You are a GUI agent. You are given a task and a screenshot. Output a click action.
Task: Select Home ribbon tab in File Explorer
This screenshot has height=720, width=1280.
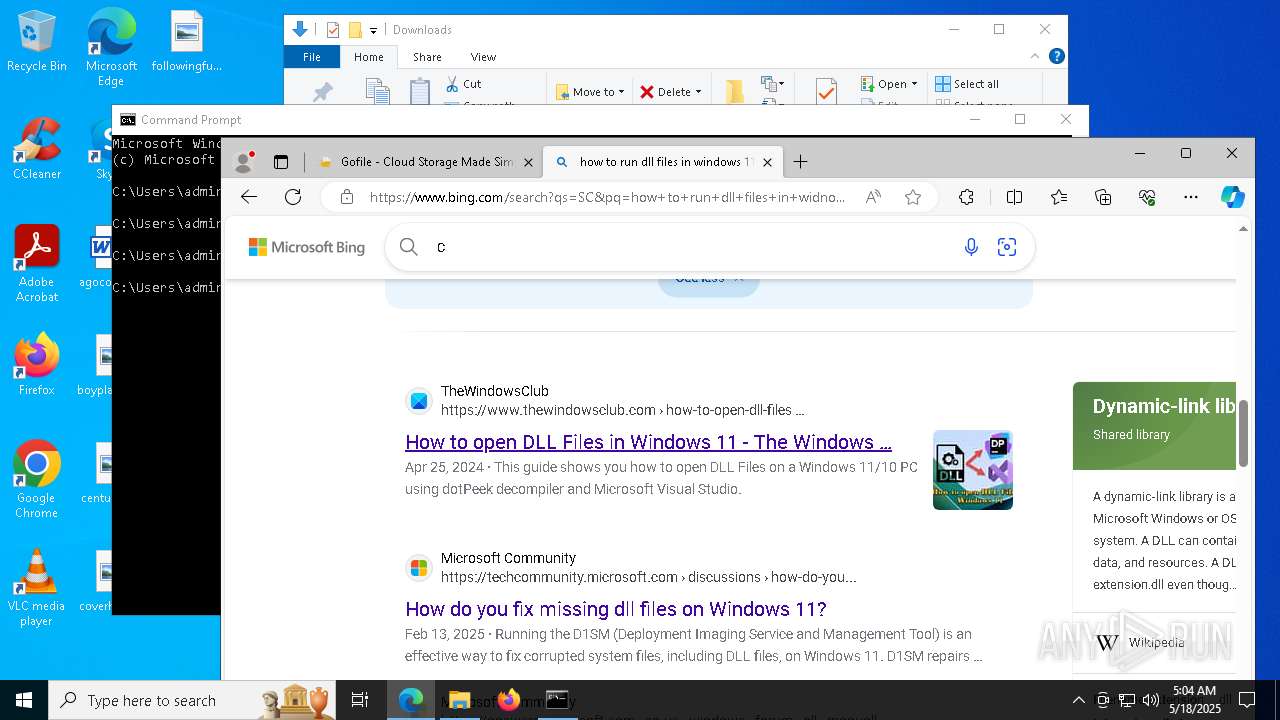click(368, 57)
